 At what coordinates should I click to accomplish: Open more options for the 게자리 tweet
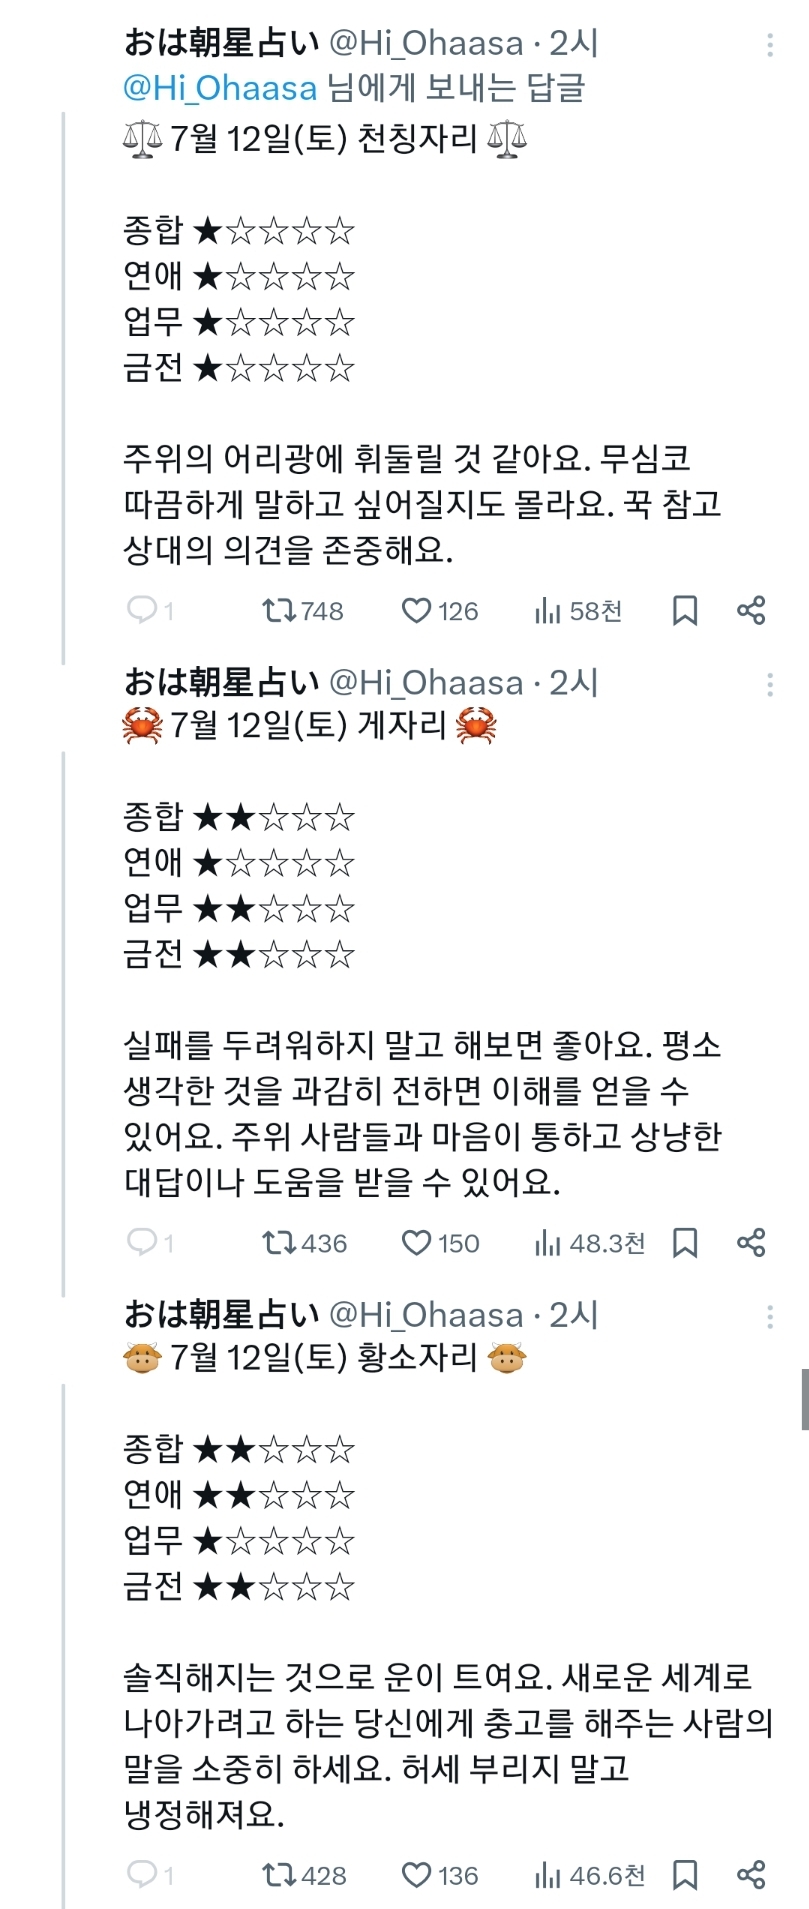click(769, 685)
